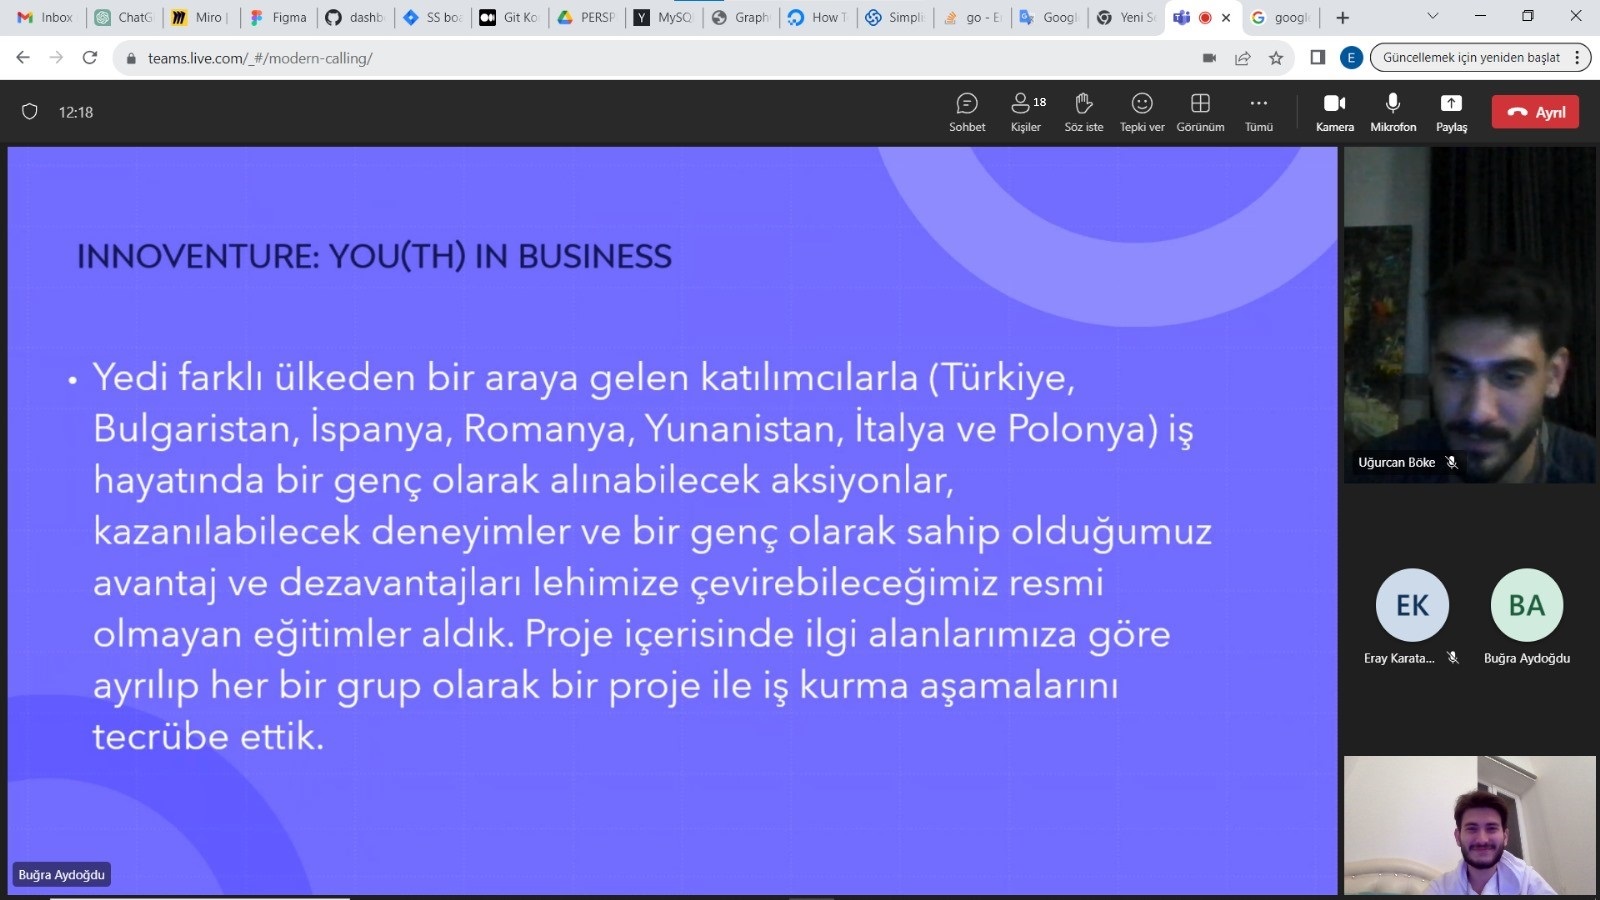Raise hand with Söz iste
The image size is (1600, 900).
coord(1084,112)
